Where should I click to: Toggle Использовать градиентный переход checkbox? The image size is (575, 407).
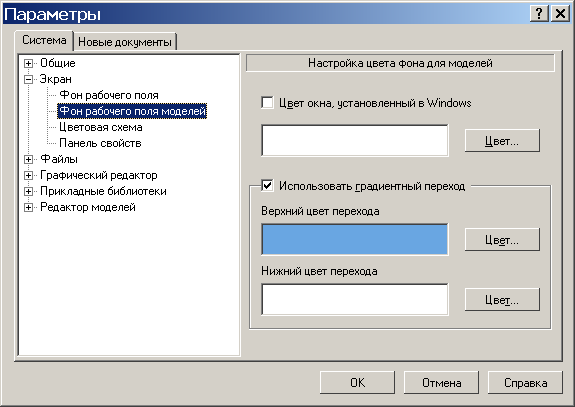coord(267,186)
